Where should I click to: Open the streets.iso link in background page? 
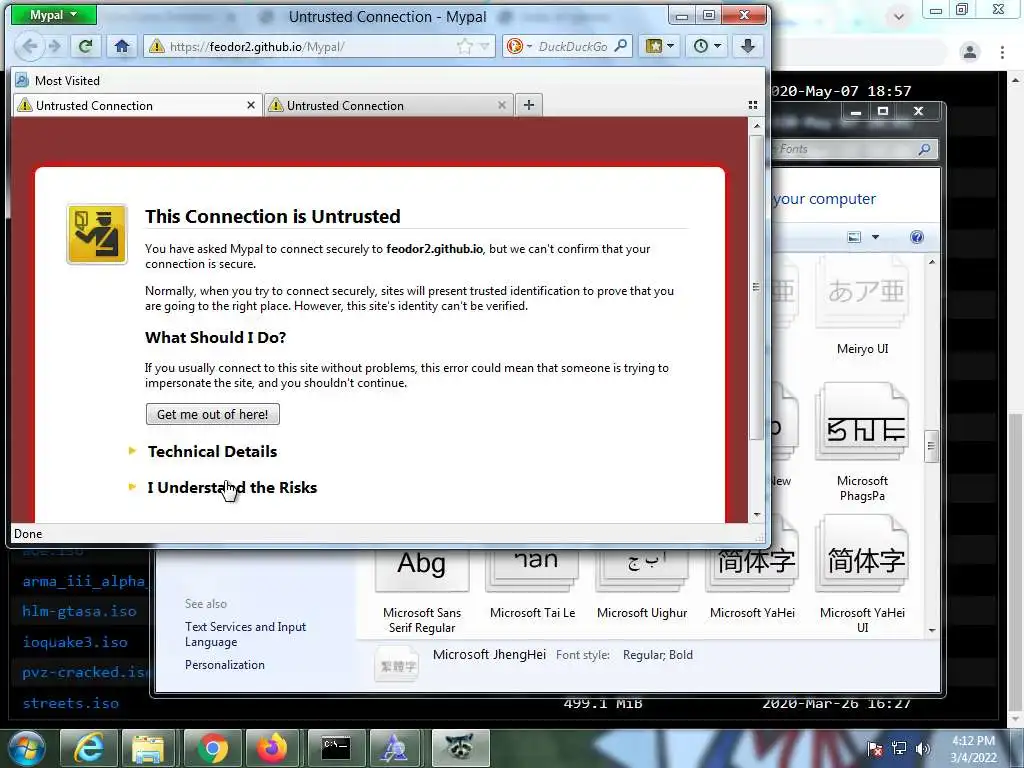click(71, 703)
